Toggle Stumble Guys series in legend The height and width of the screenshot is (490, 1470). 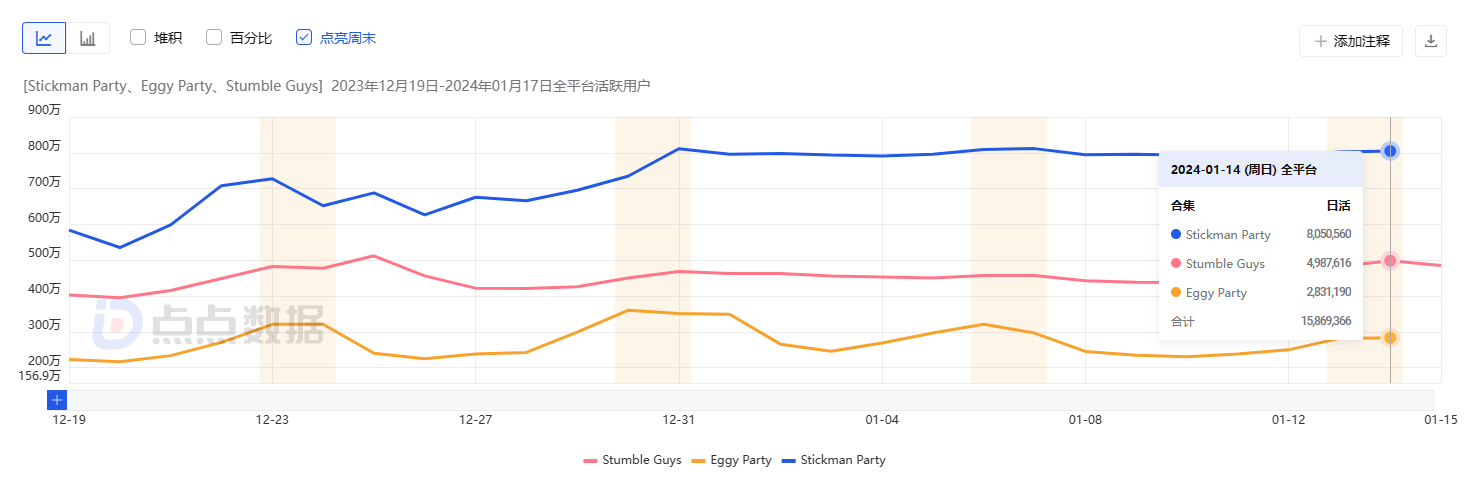(633, 460)
